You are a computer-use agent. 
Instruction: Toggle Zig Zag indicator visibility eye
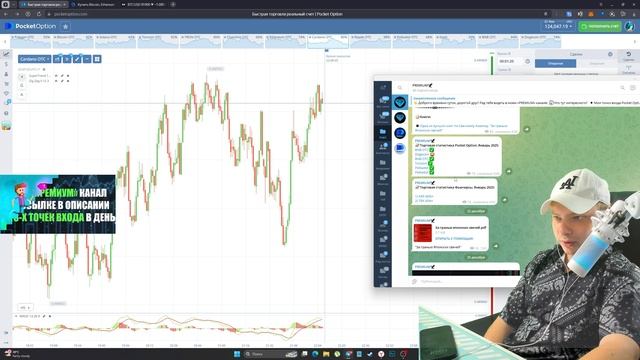point(56,81)
